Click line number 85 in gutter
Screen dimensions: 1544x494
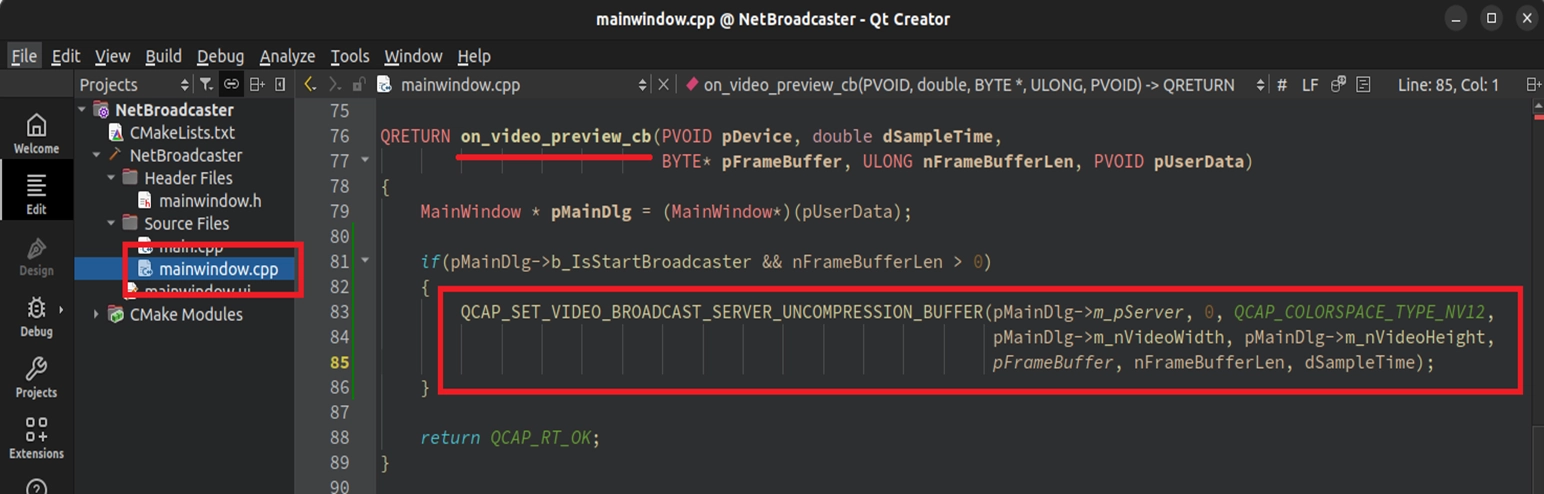(x=338, y=362)
